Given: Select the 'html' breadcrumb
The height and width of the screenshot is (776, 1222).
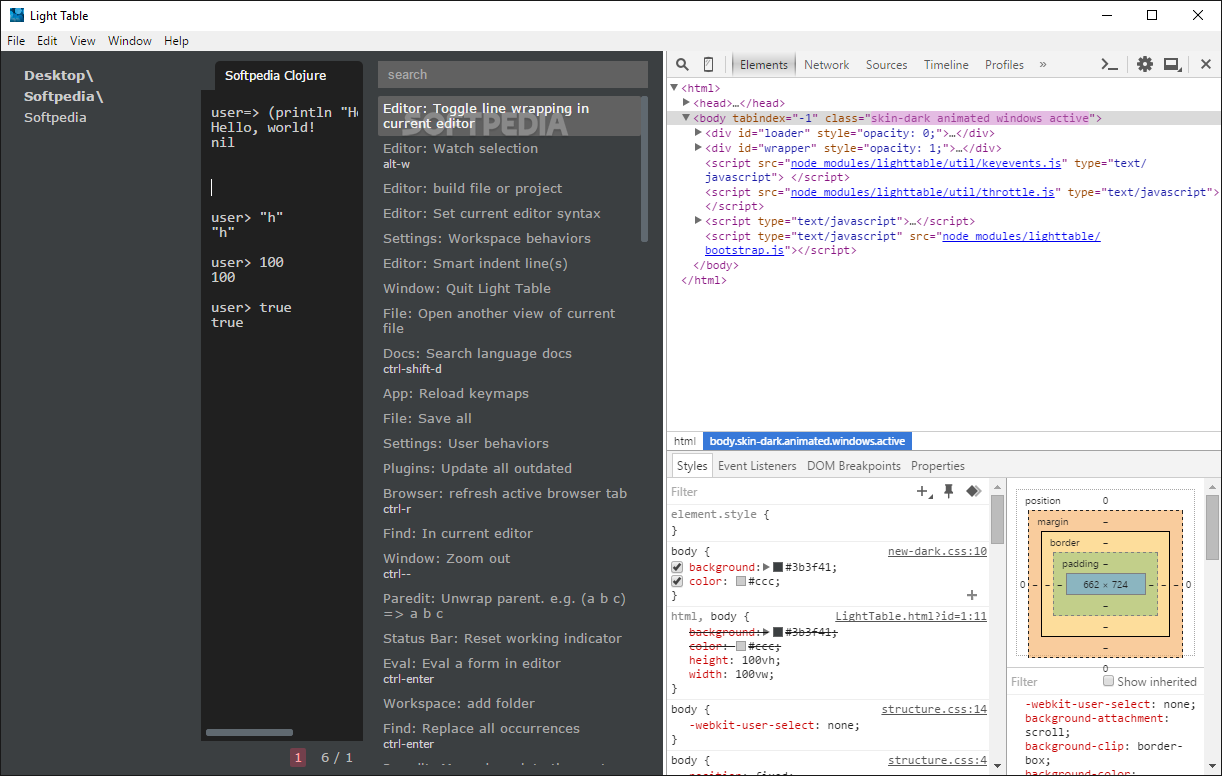Looking at the screenshot, I should pos(685,441).
